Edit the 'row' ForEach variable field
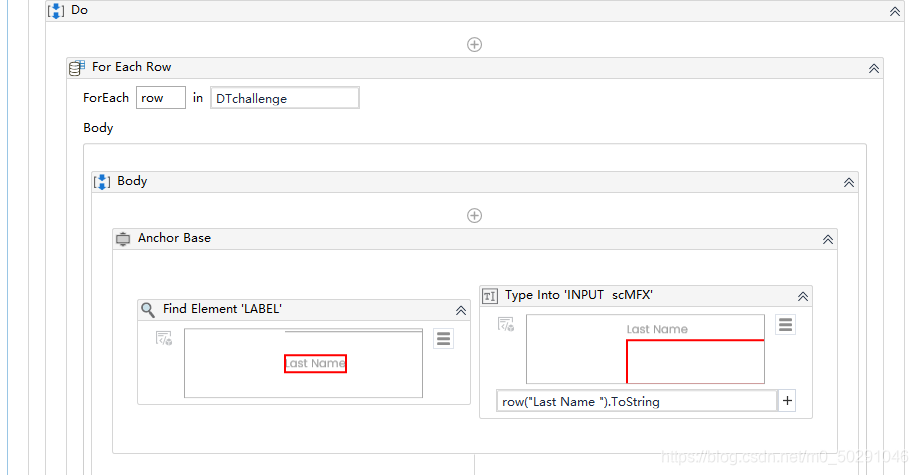Viewport: 918px width, 475px height. (161, 98)
